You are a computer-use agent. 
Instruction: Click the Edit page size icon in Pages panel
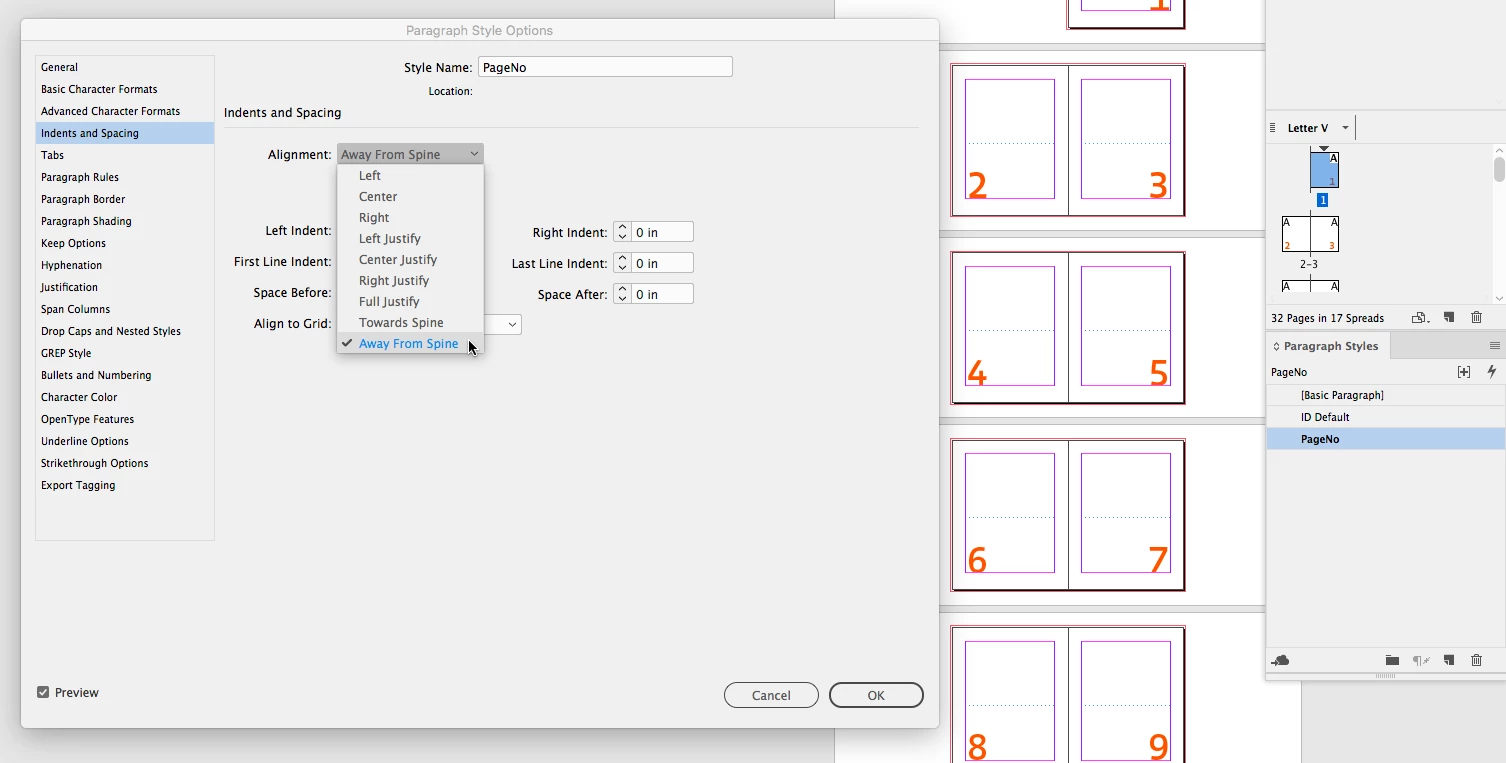(x=1419, y=318)
